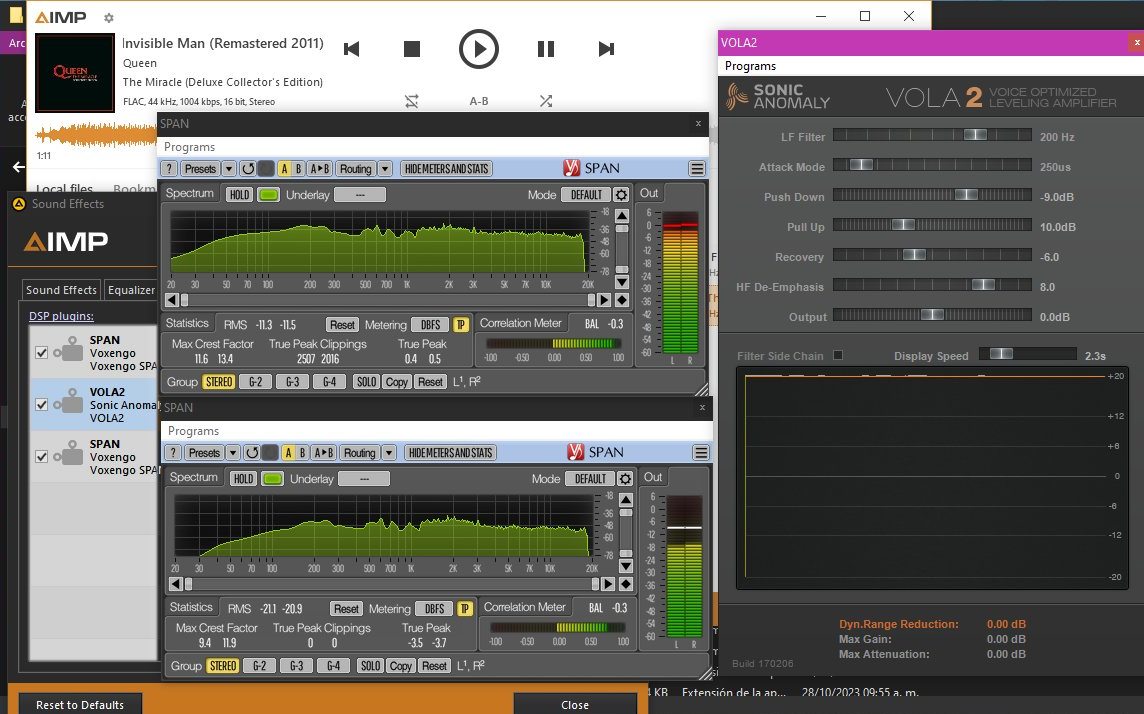This screenshot has height=714, width=1144.
Task: Open DSP plugins link
Action: click(61, 316)
